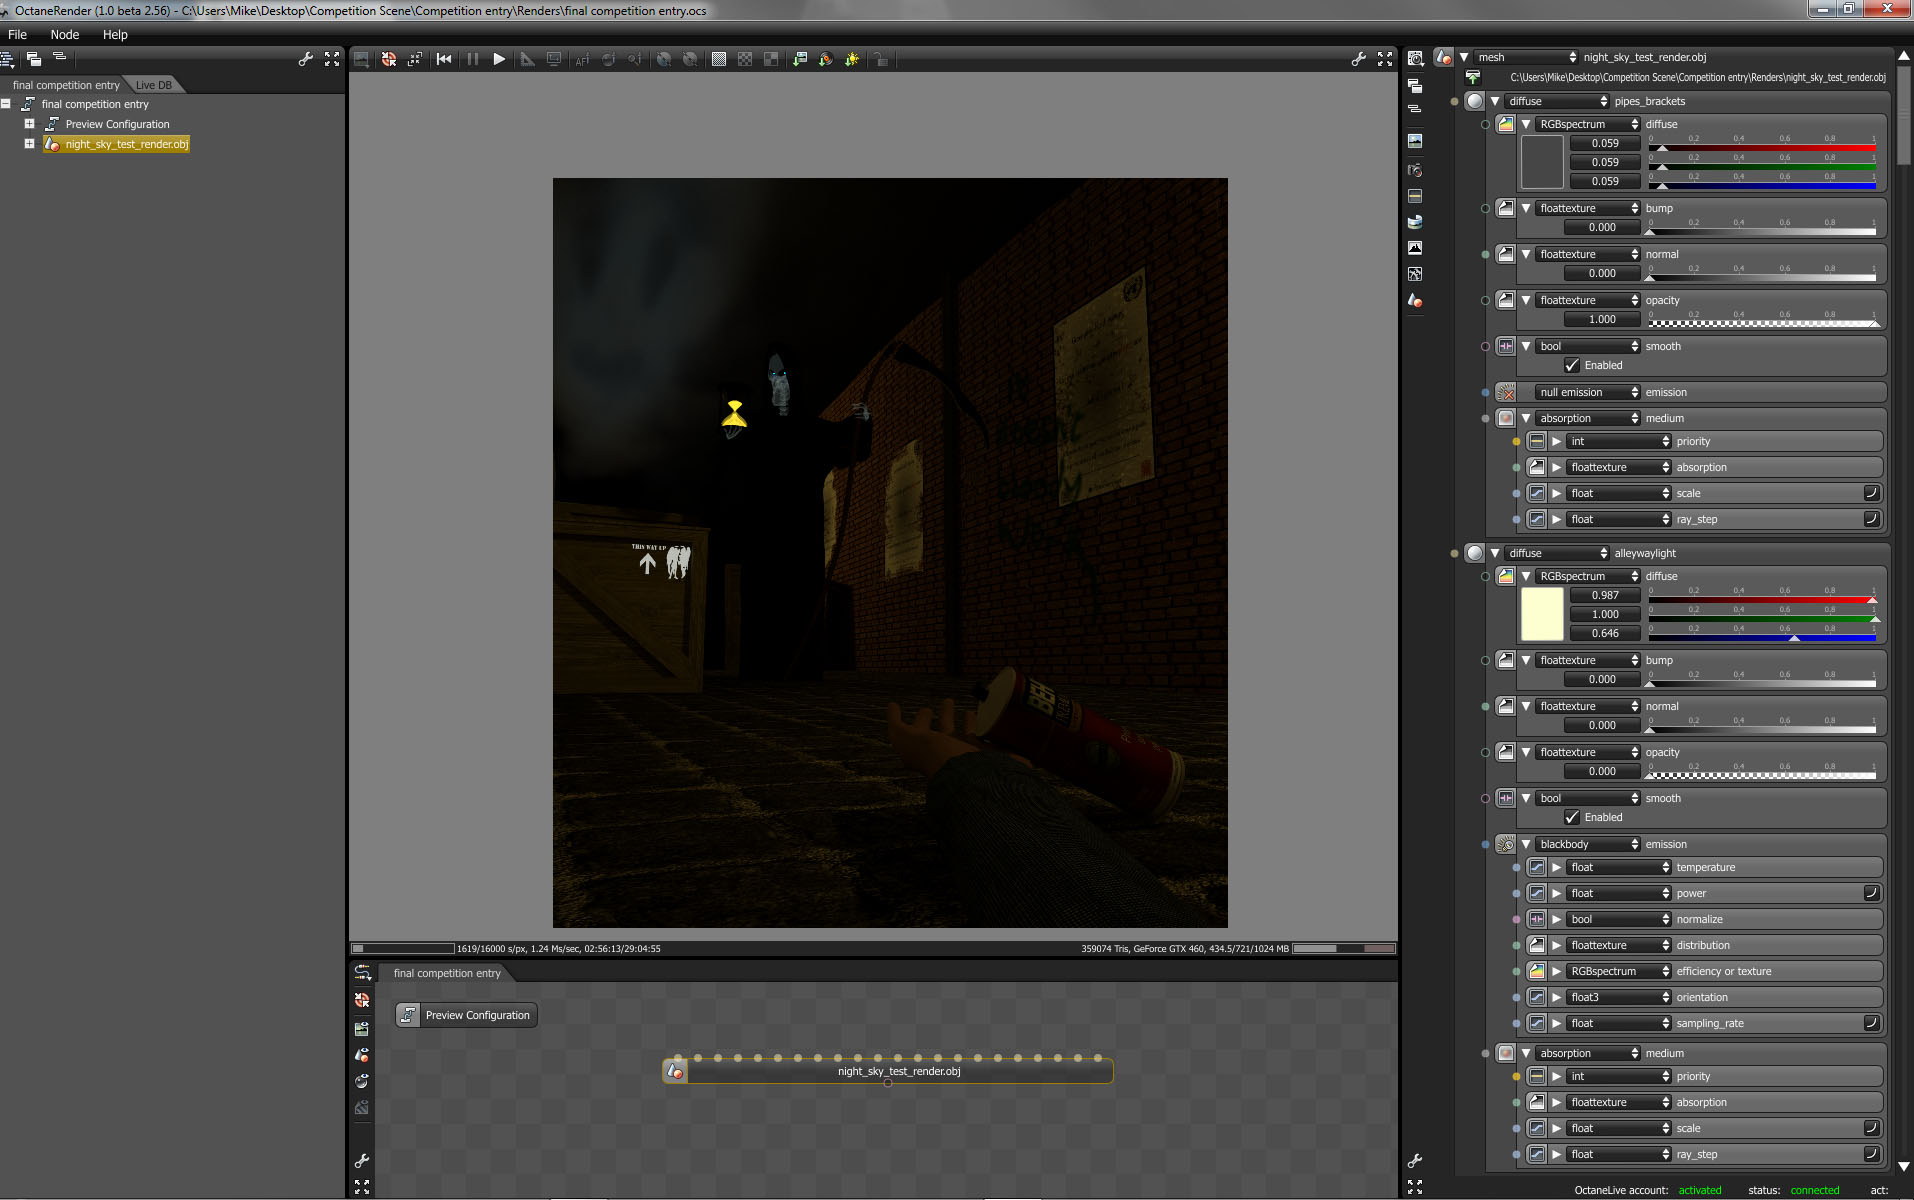Click the checkerboard alpha background icon
1914x1200 pixels.
[745, 60]
